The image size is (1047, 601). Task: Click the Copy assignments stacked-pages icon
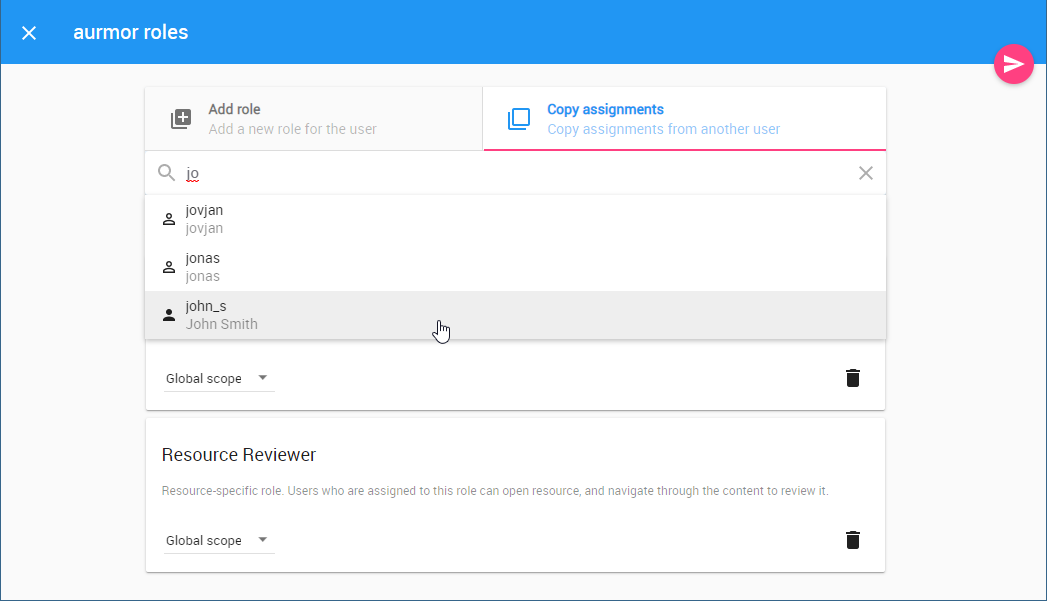pyautogui.click(x=519, y=119)
